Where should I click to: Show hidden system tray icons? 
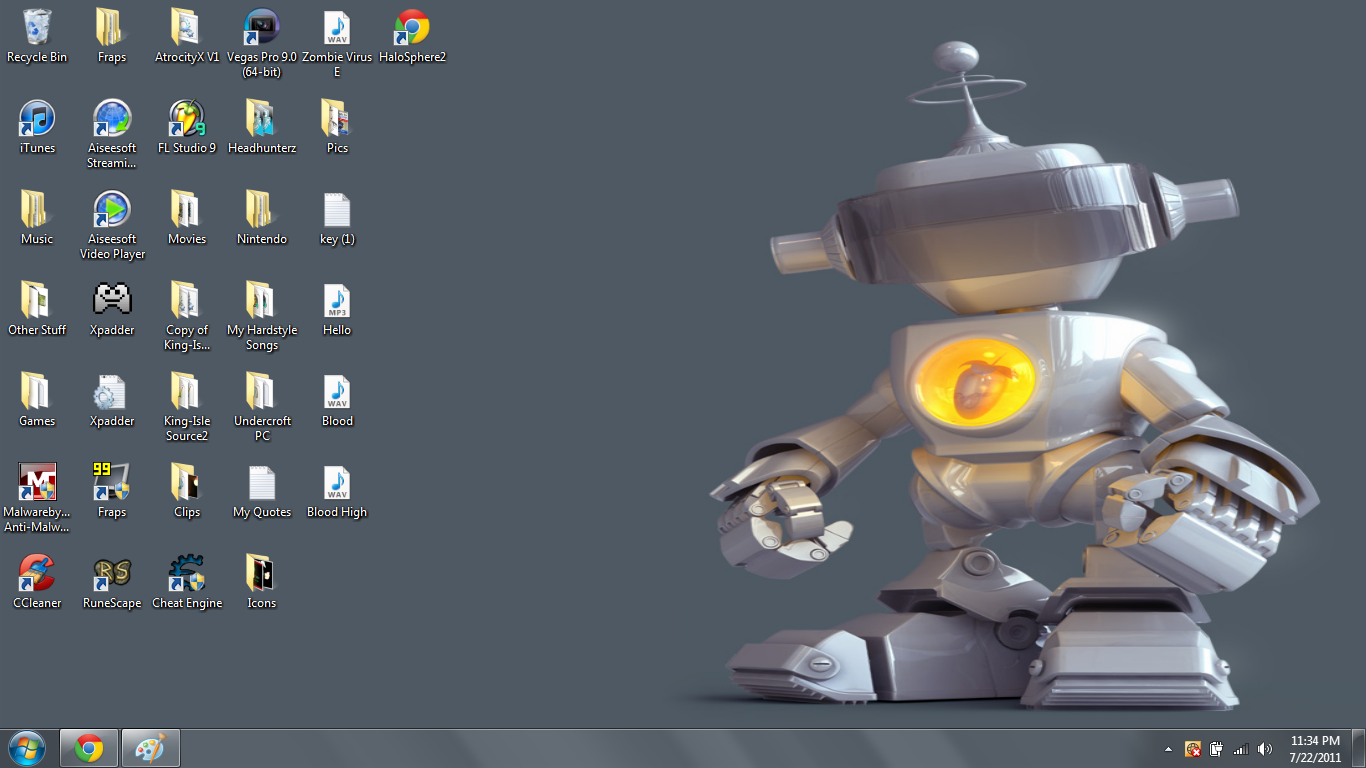point(1169,749)
